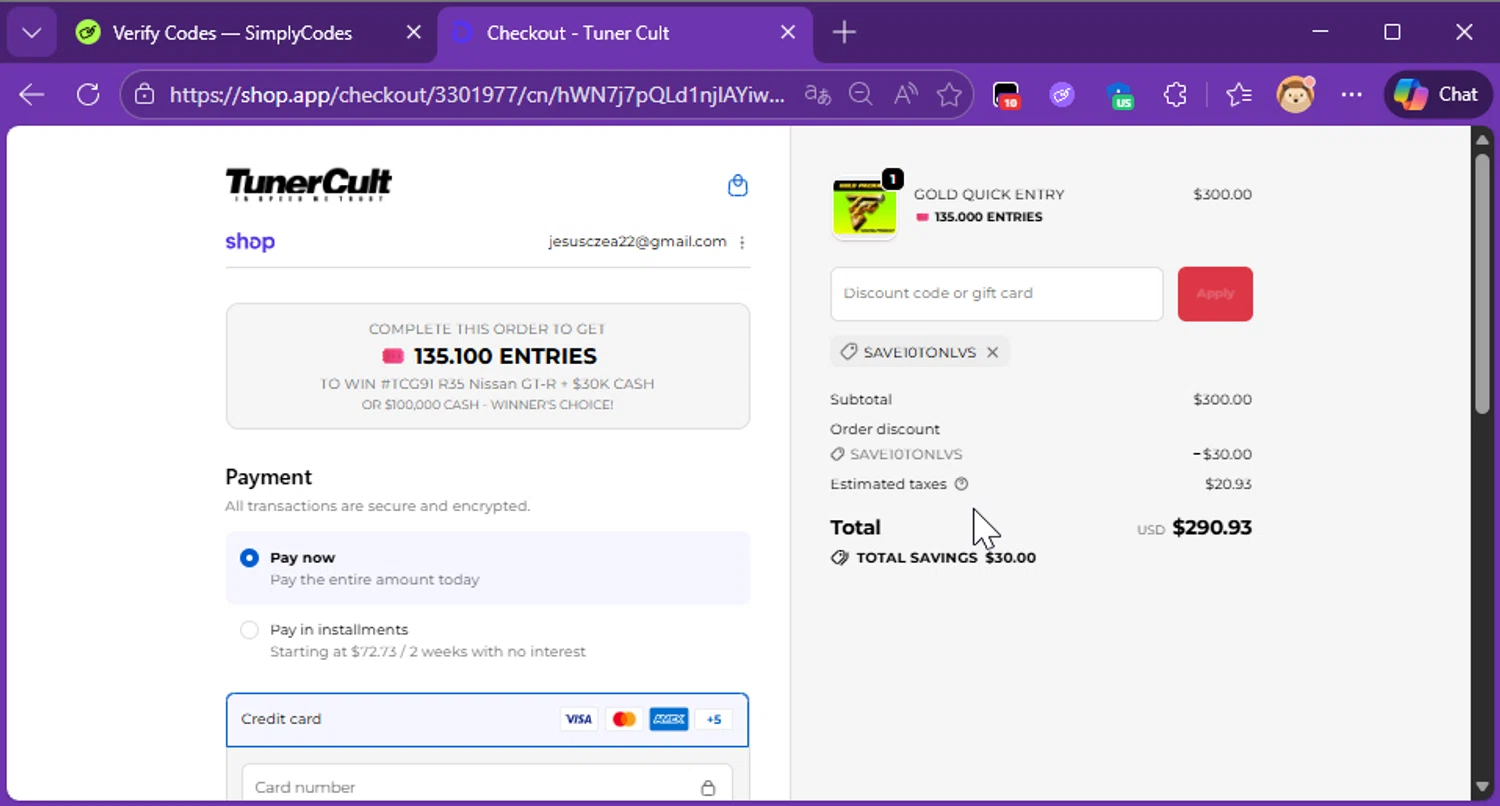Click the Total $290.93 amount
The height and width of the screenshot is (806, 1500).
pos(1211,528)
